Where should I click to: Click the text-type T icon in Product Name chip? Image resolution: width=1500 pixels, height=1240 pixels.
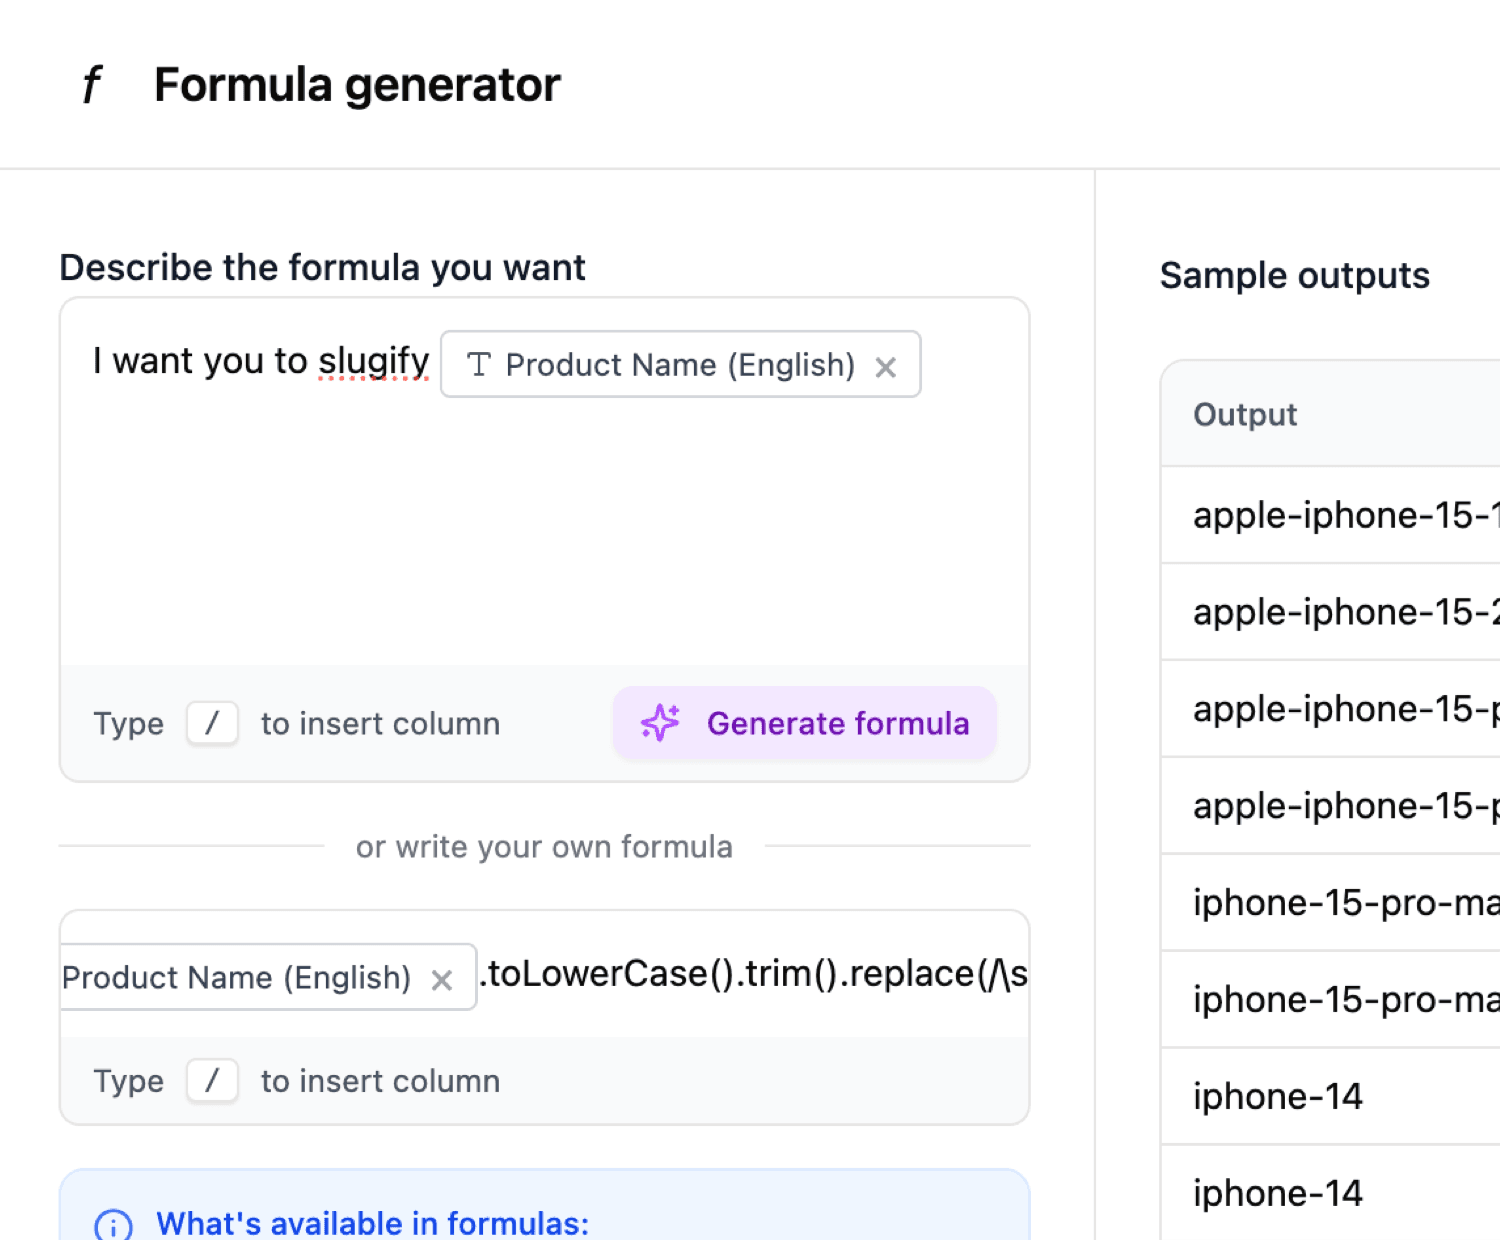[479, 365]
